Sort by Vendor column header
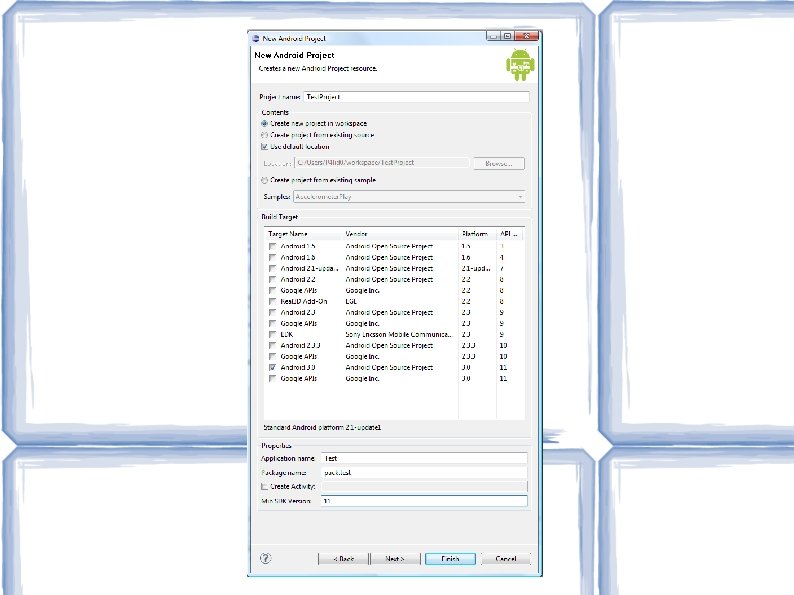794x595 pixels. click(x=400, y=234)
